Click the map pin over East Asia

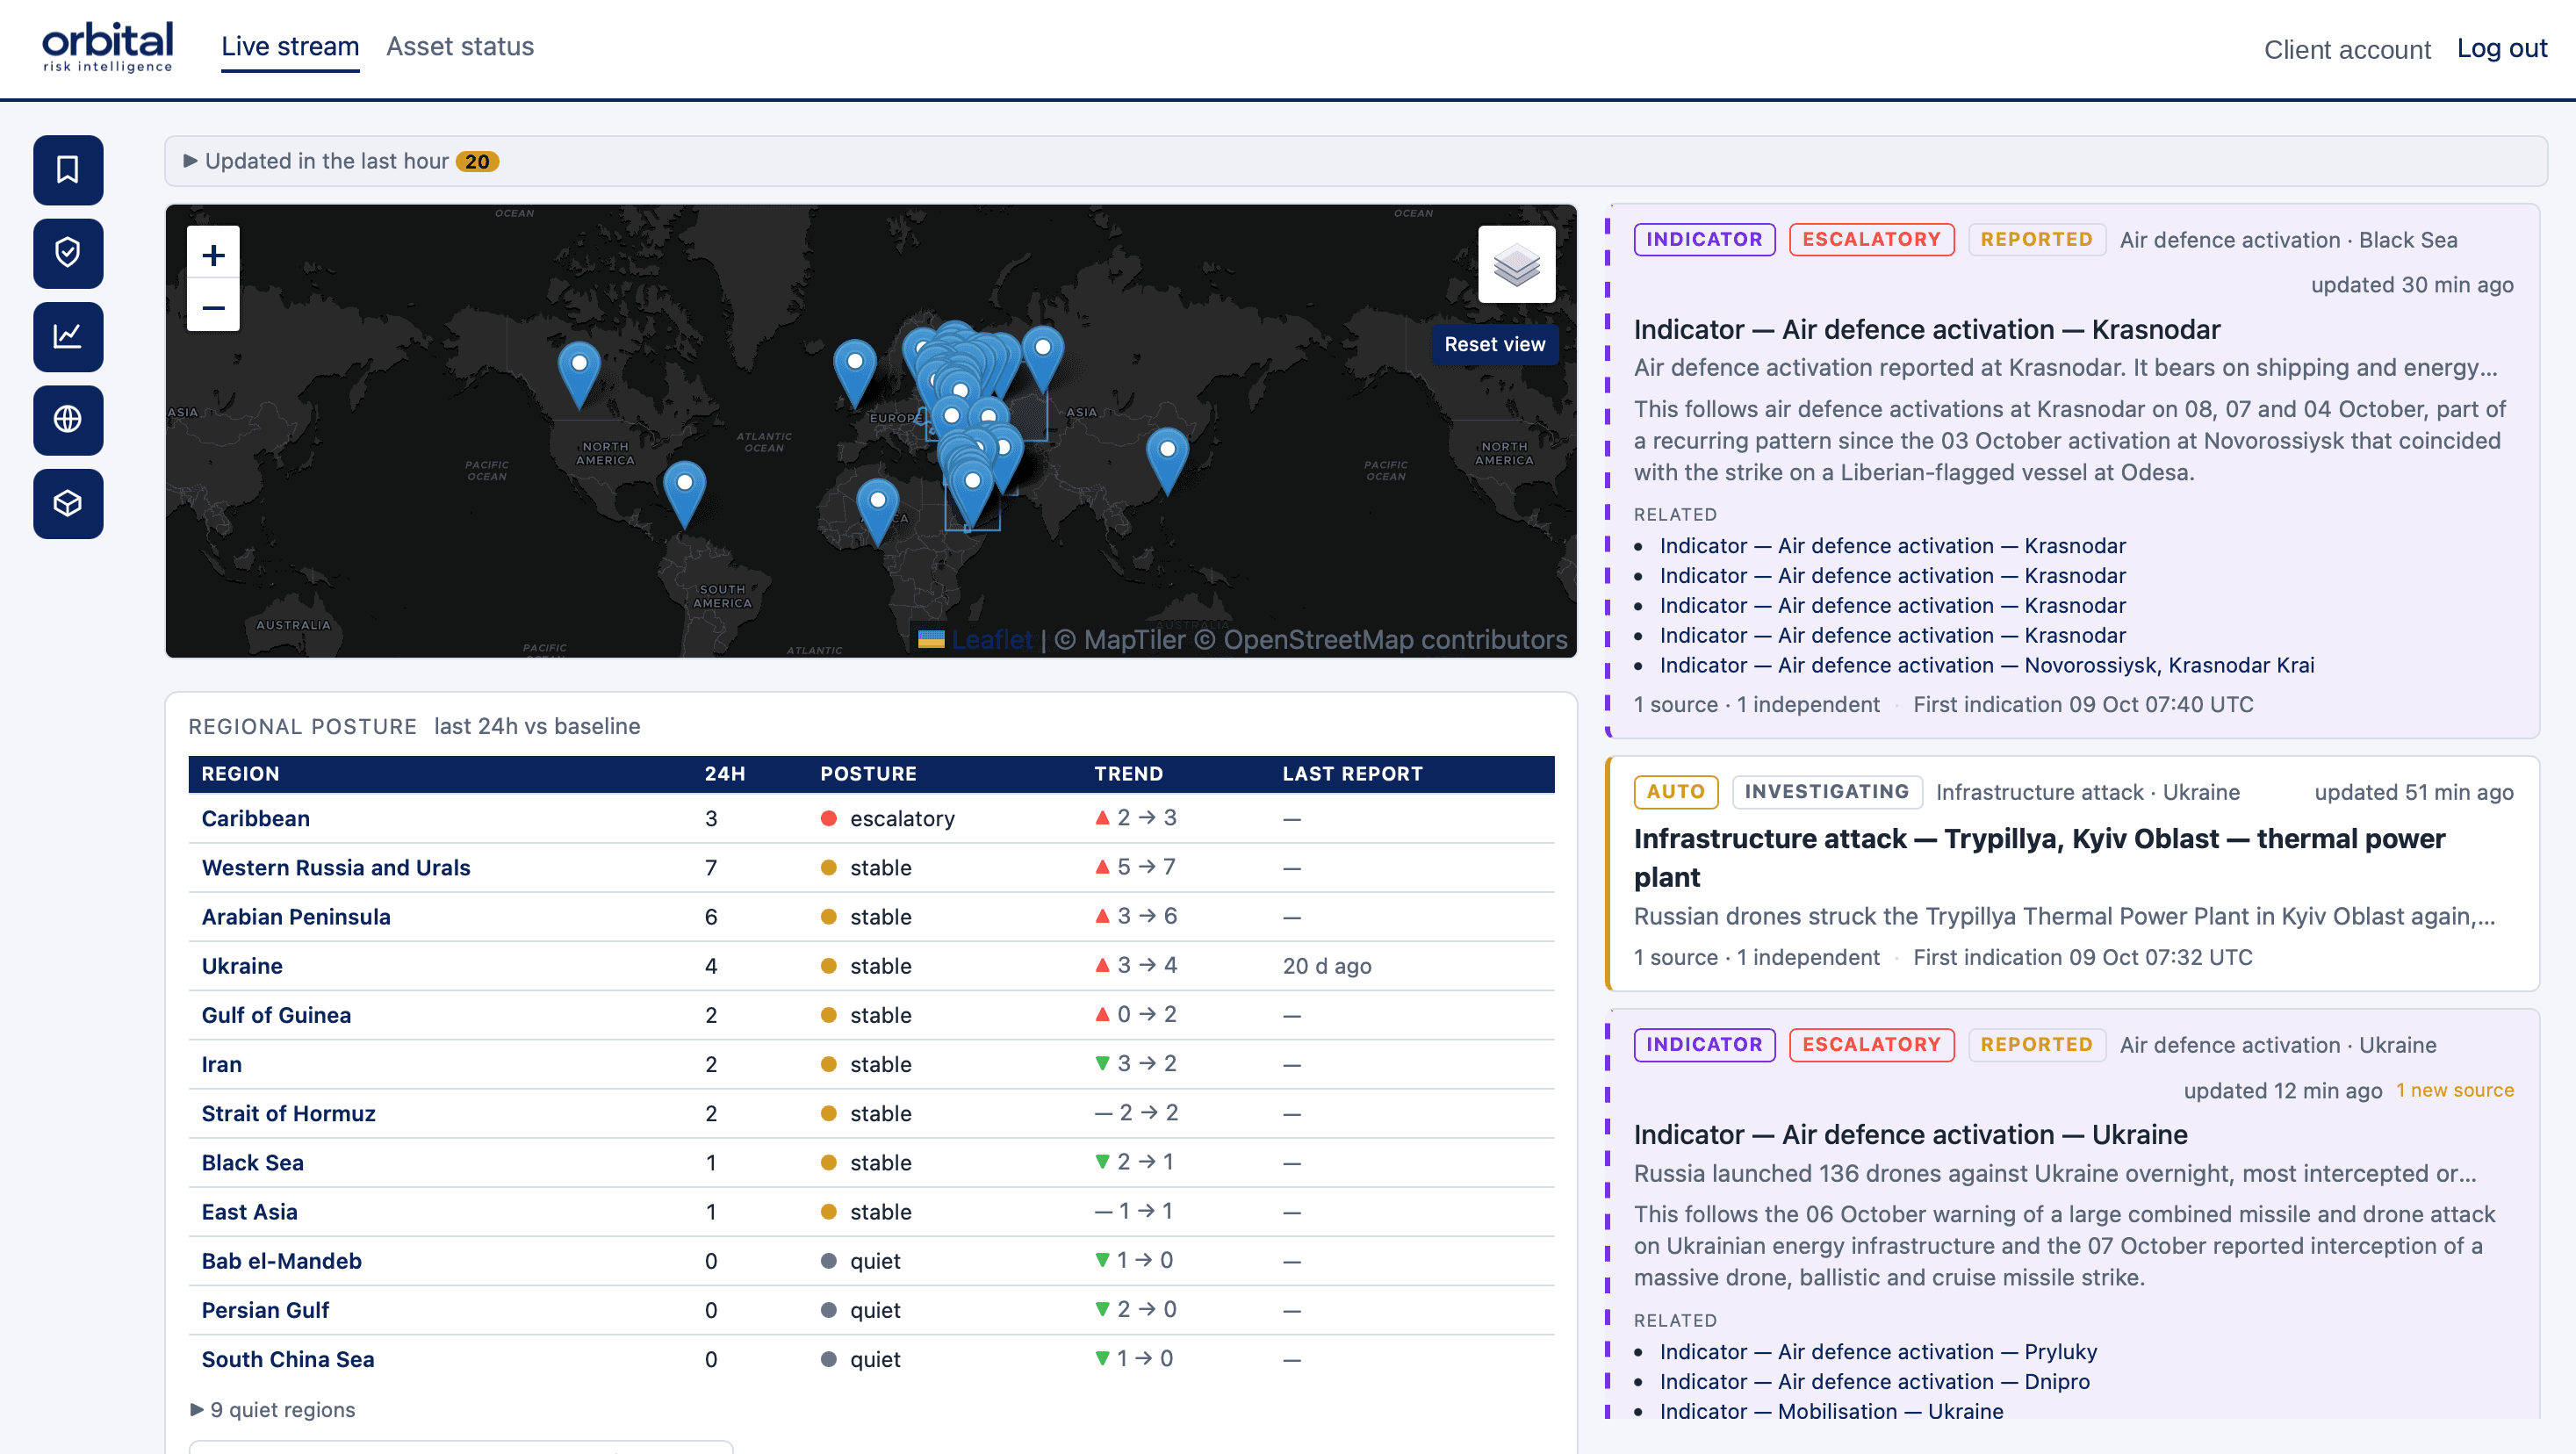[x=1167, y=461]
